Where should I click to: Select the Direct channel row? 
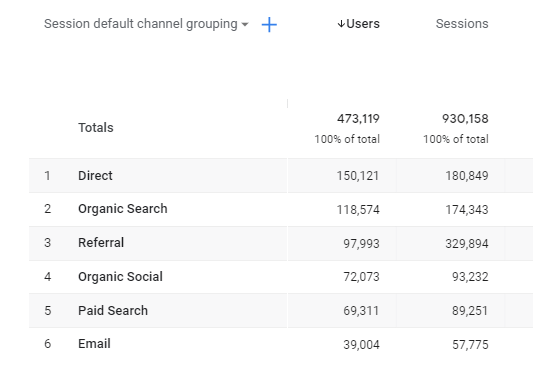281,175
